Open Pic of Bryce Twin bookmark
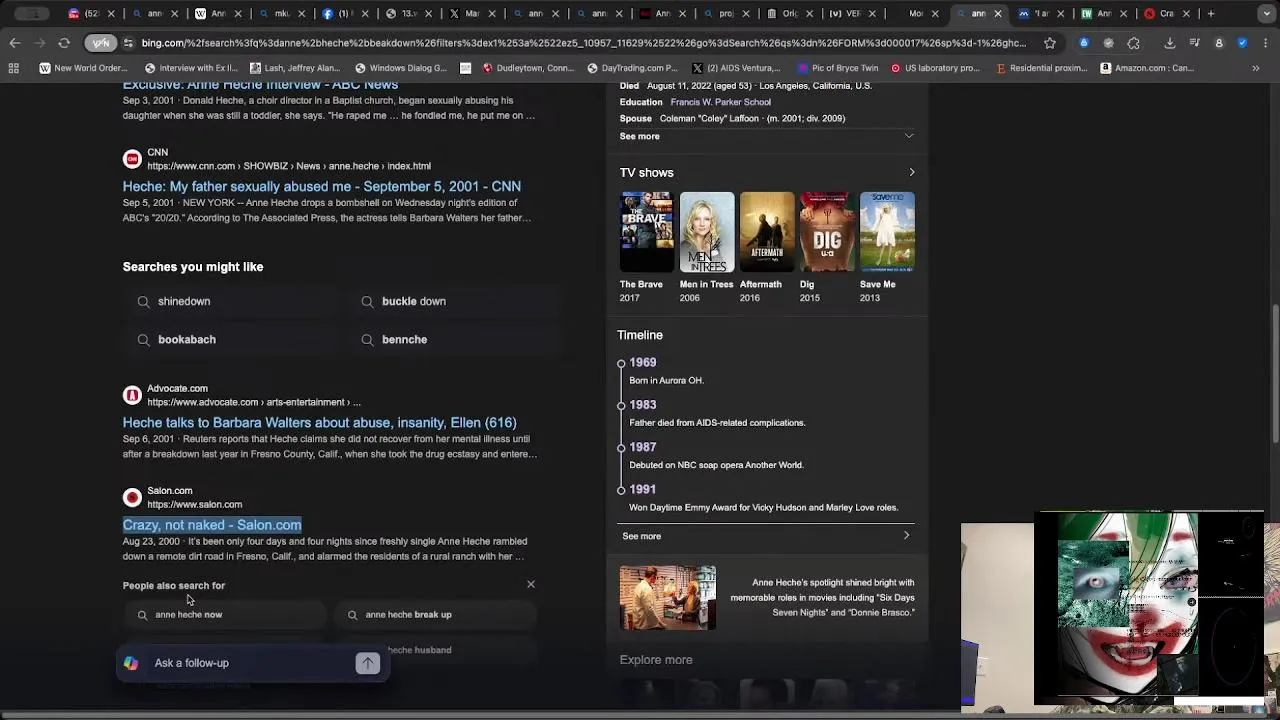Viewport: 1280px width, 720px height. (x=837, y=68)
